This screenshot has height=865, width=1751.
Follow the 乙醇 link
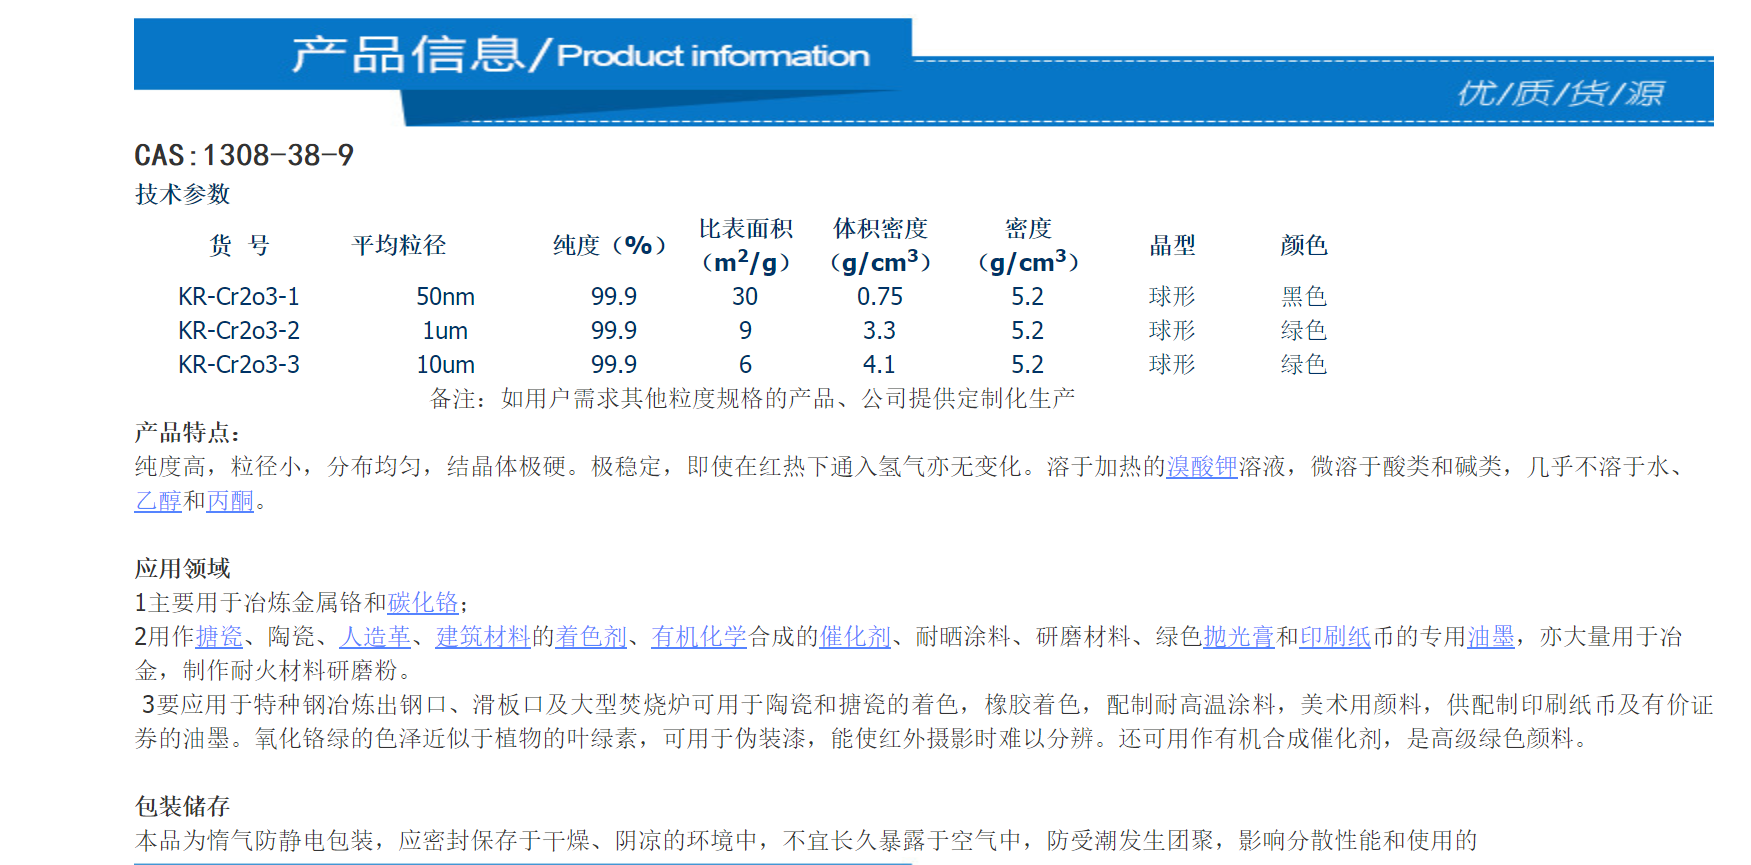pos(159,501)
